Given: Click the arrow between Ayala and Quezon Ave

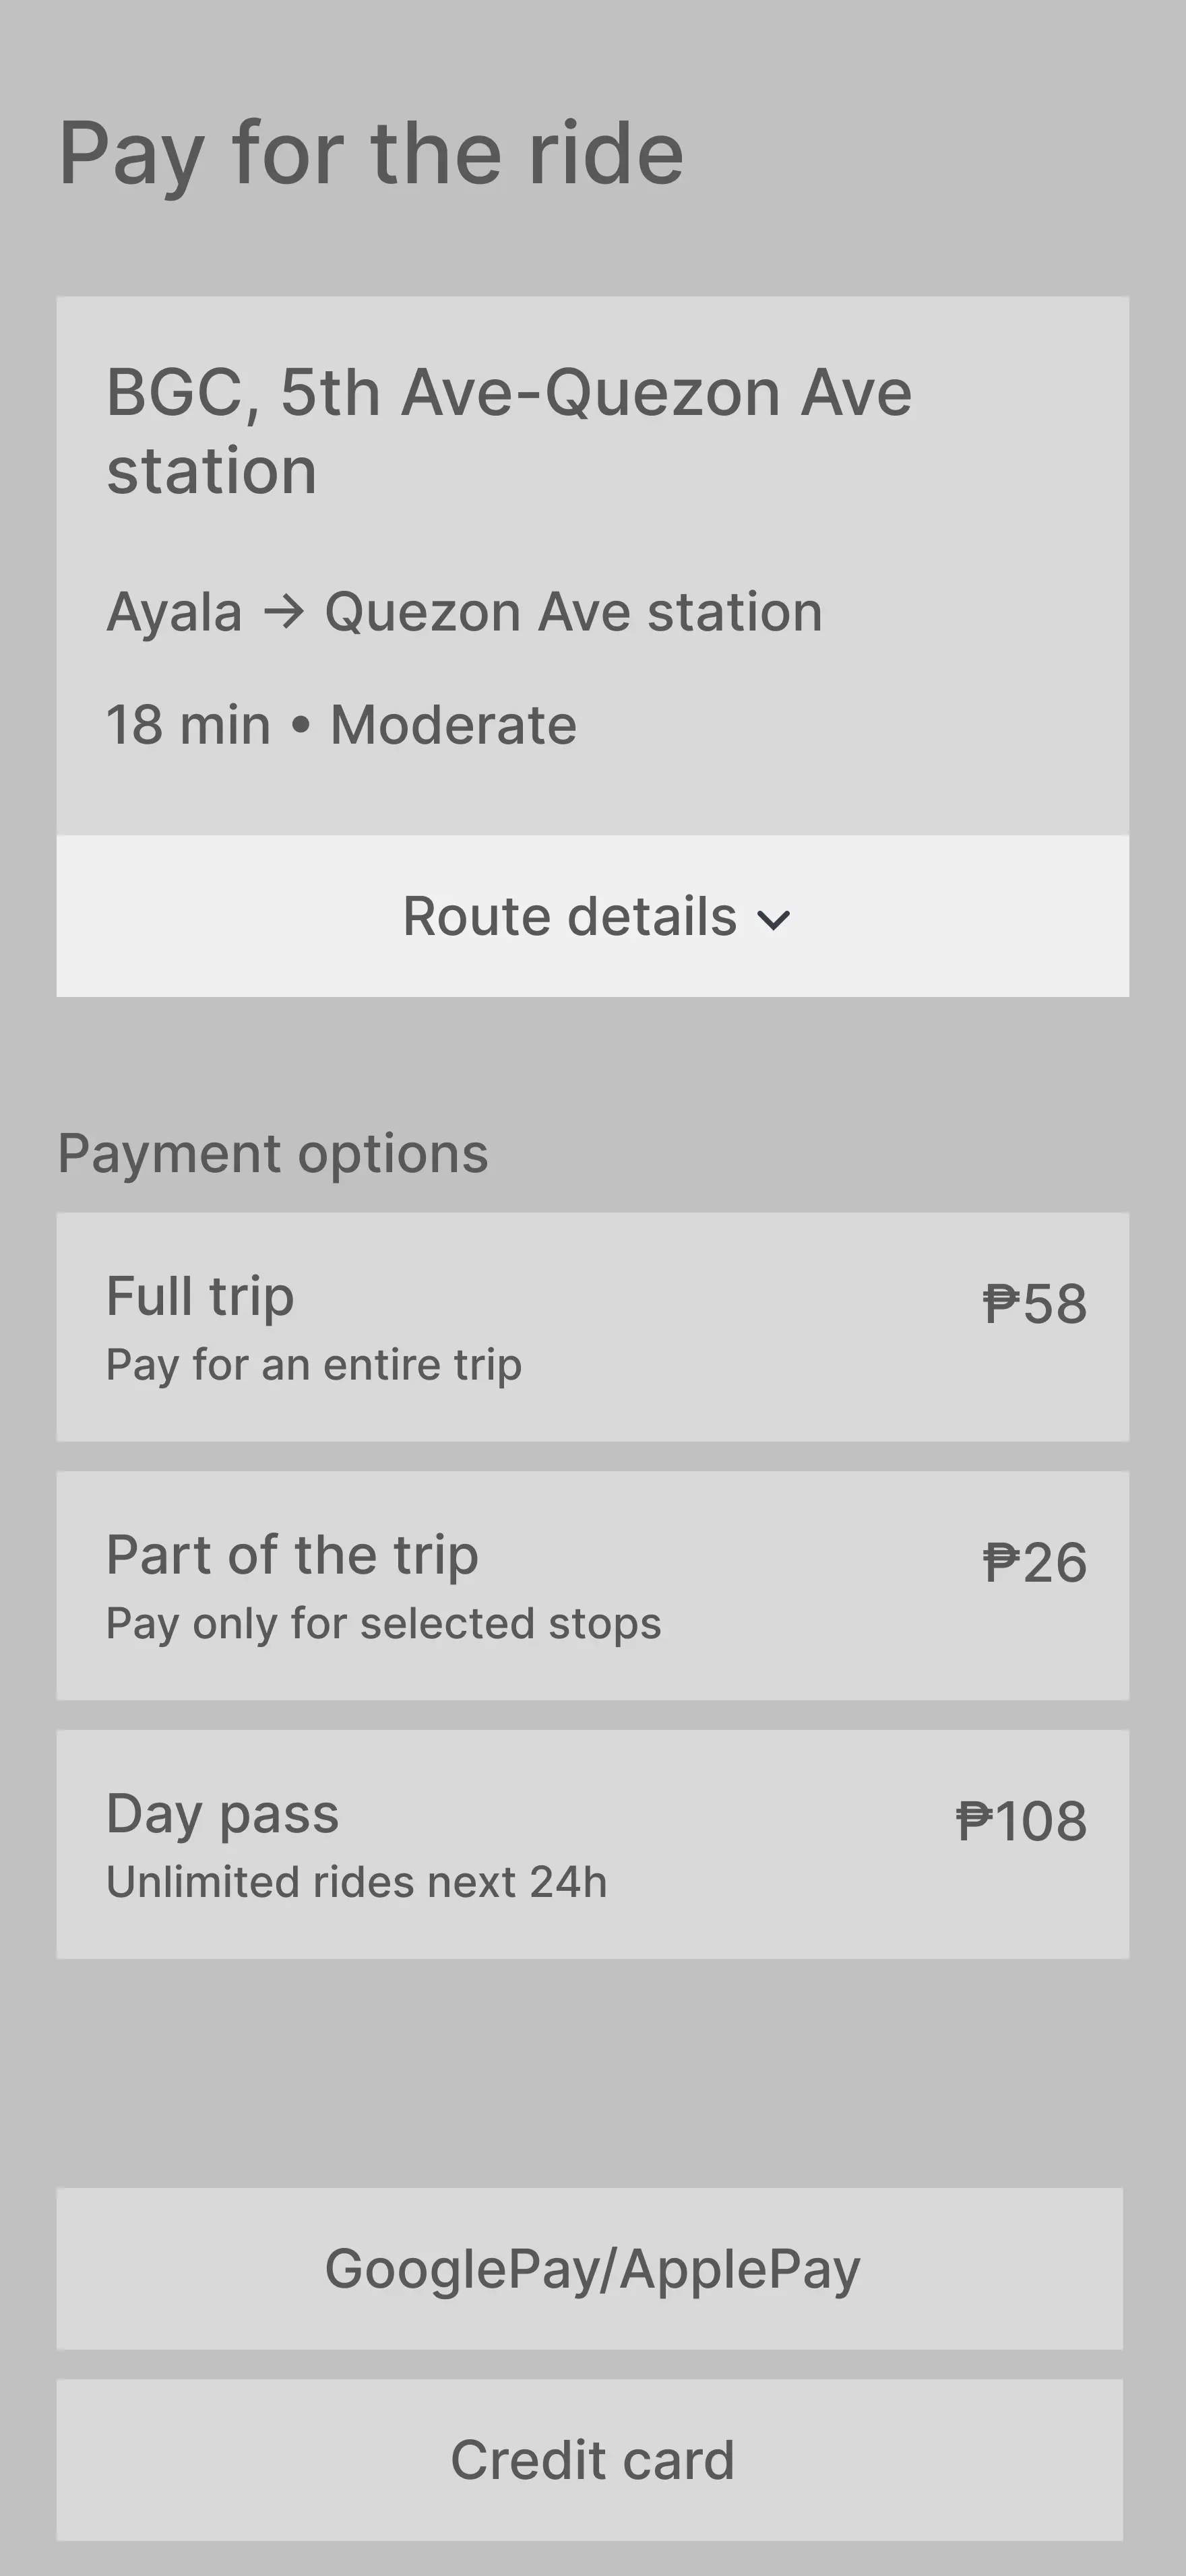Looking at the screenshot, I should pos(284,612).
